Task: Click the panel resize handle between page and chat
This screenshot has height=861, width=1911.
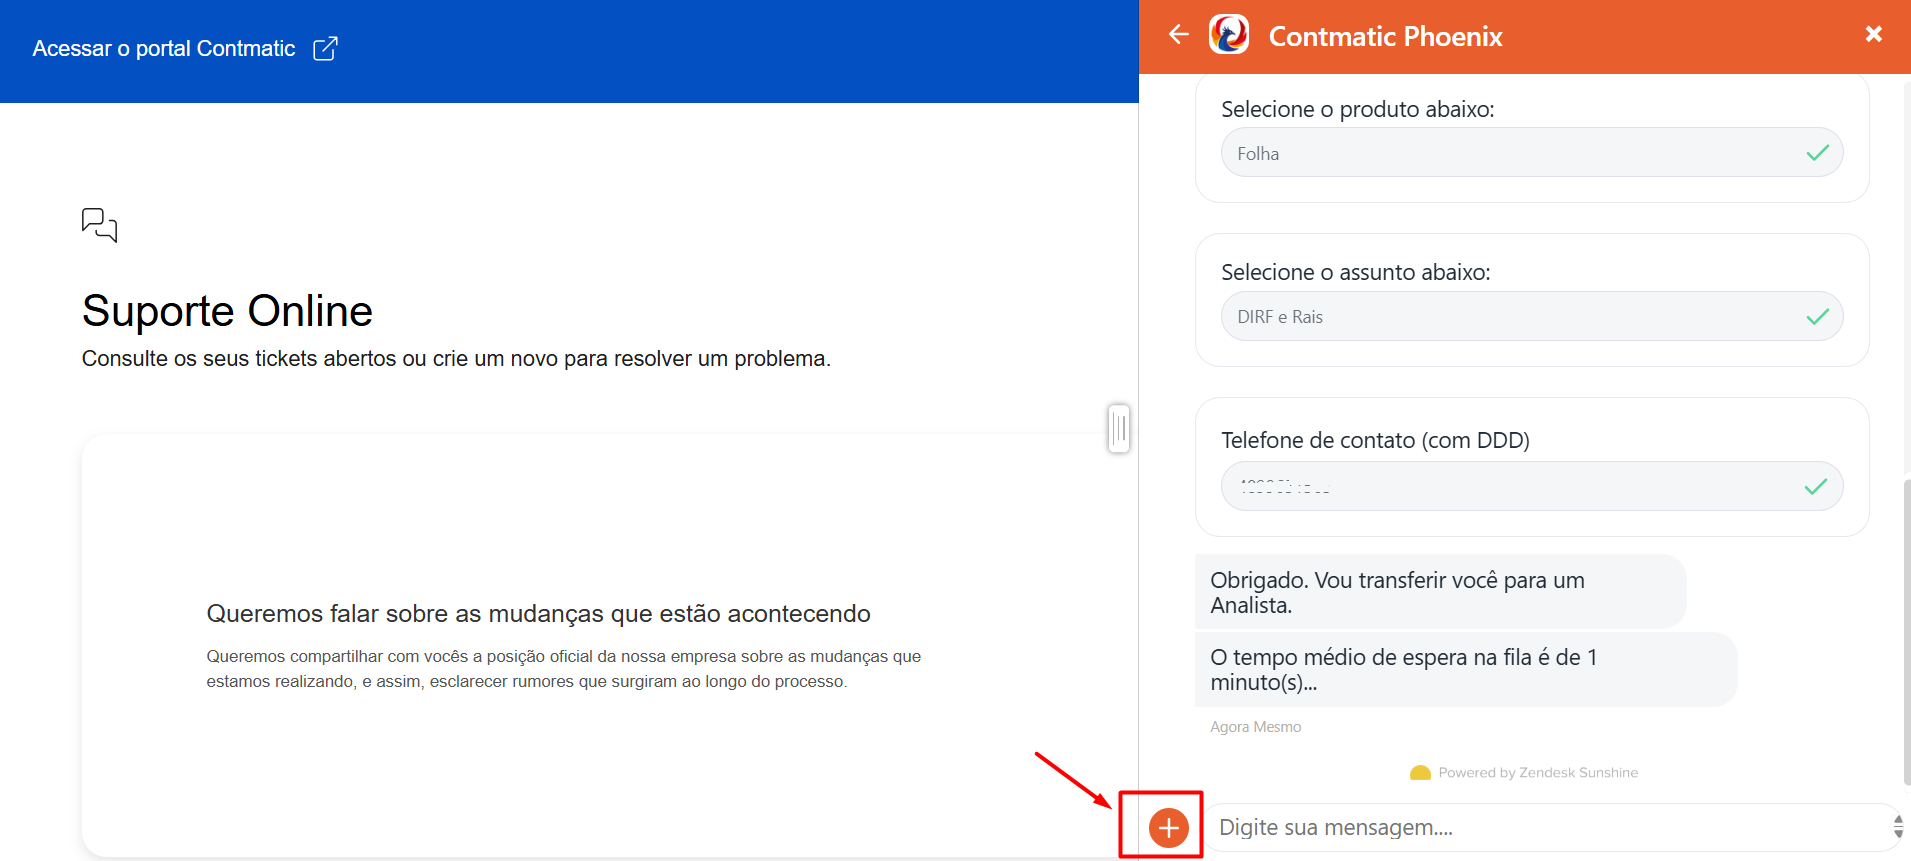Action: click(1119, 429)
